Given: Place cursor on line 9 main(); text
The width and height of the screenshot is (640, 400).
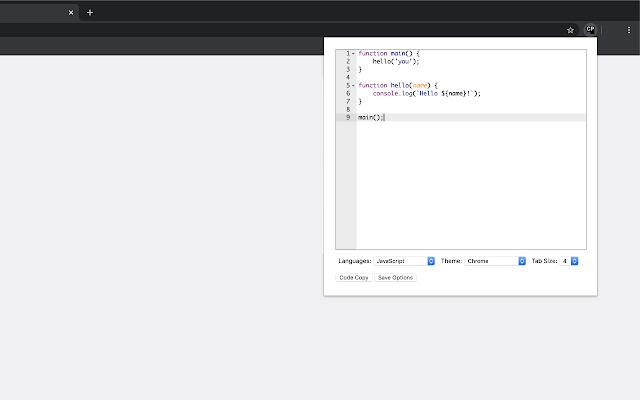Looking at the screenshot, I should coord(371,118).
